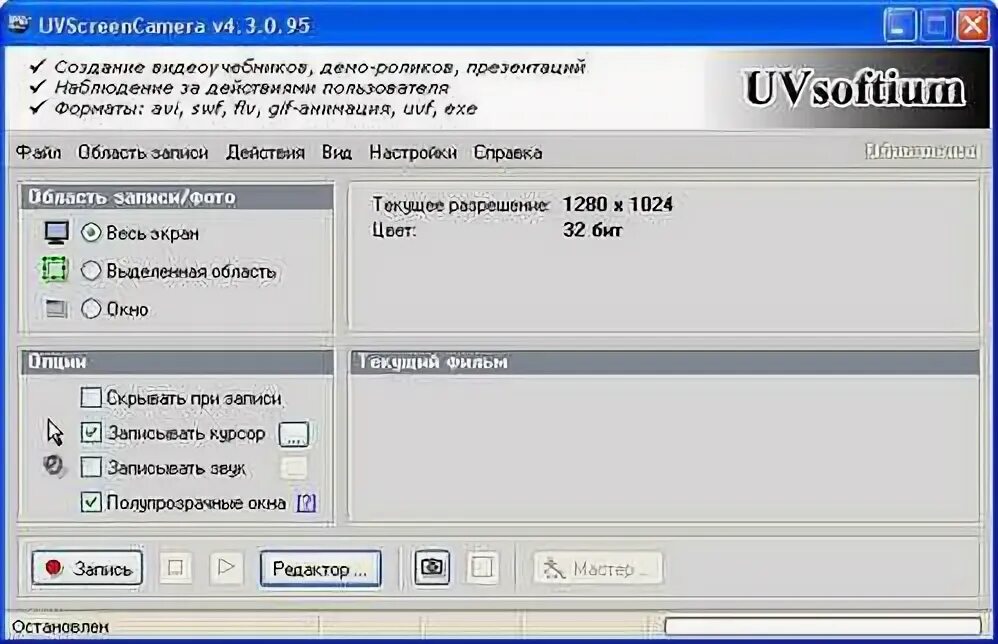
Task: Select the Окно radio button
Action: coord(91,309)
